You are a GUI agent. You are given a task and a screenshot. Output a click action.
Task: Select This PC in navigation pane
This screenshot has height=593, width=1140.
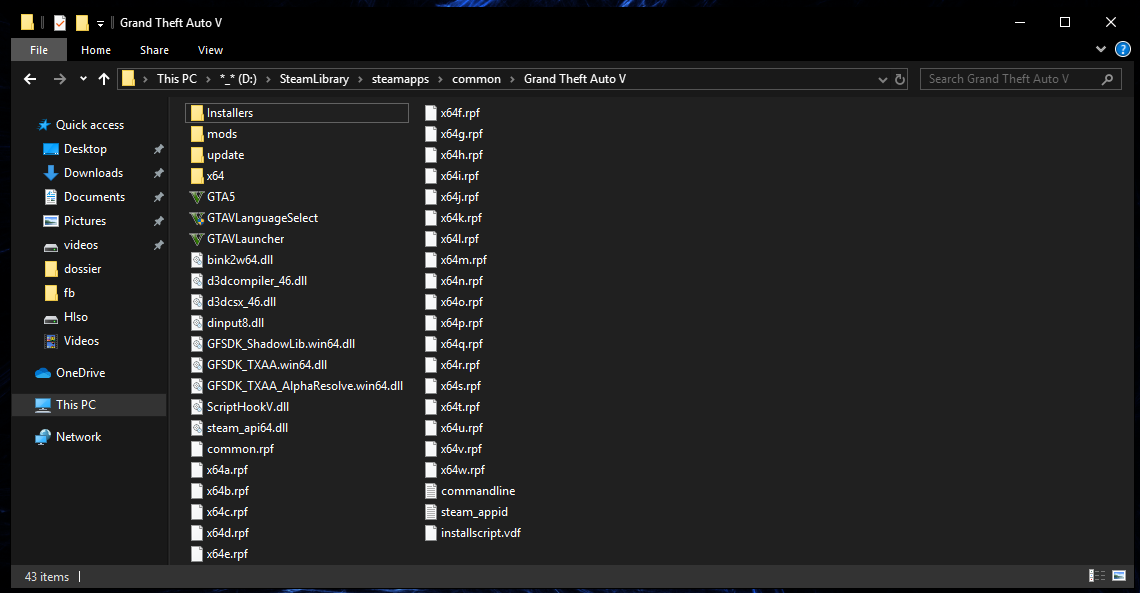[x=89, y=405]
